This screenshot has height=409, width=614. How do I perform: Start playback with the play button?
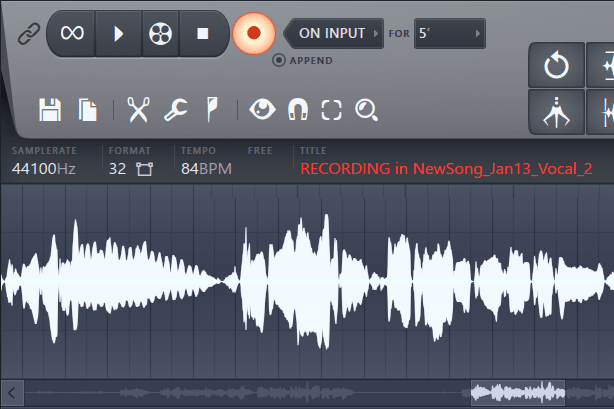pyautogui.click(x=118, y=33)
